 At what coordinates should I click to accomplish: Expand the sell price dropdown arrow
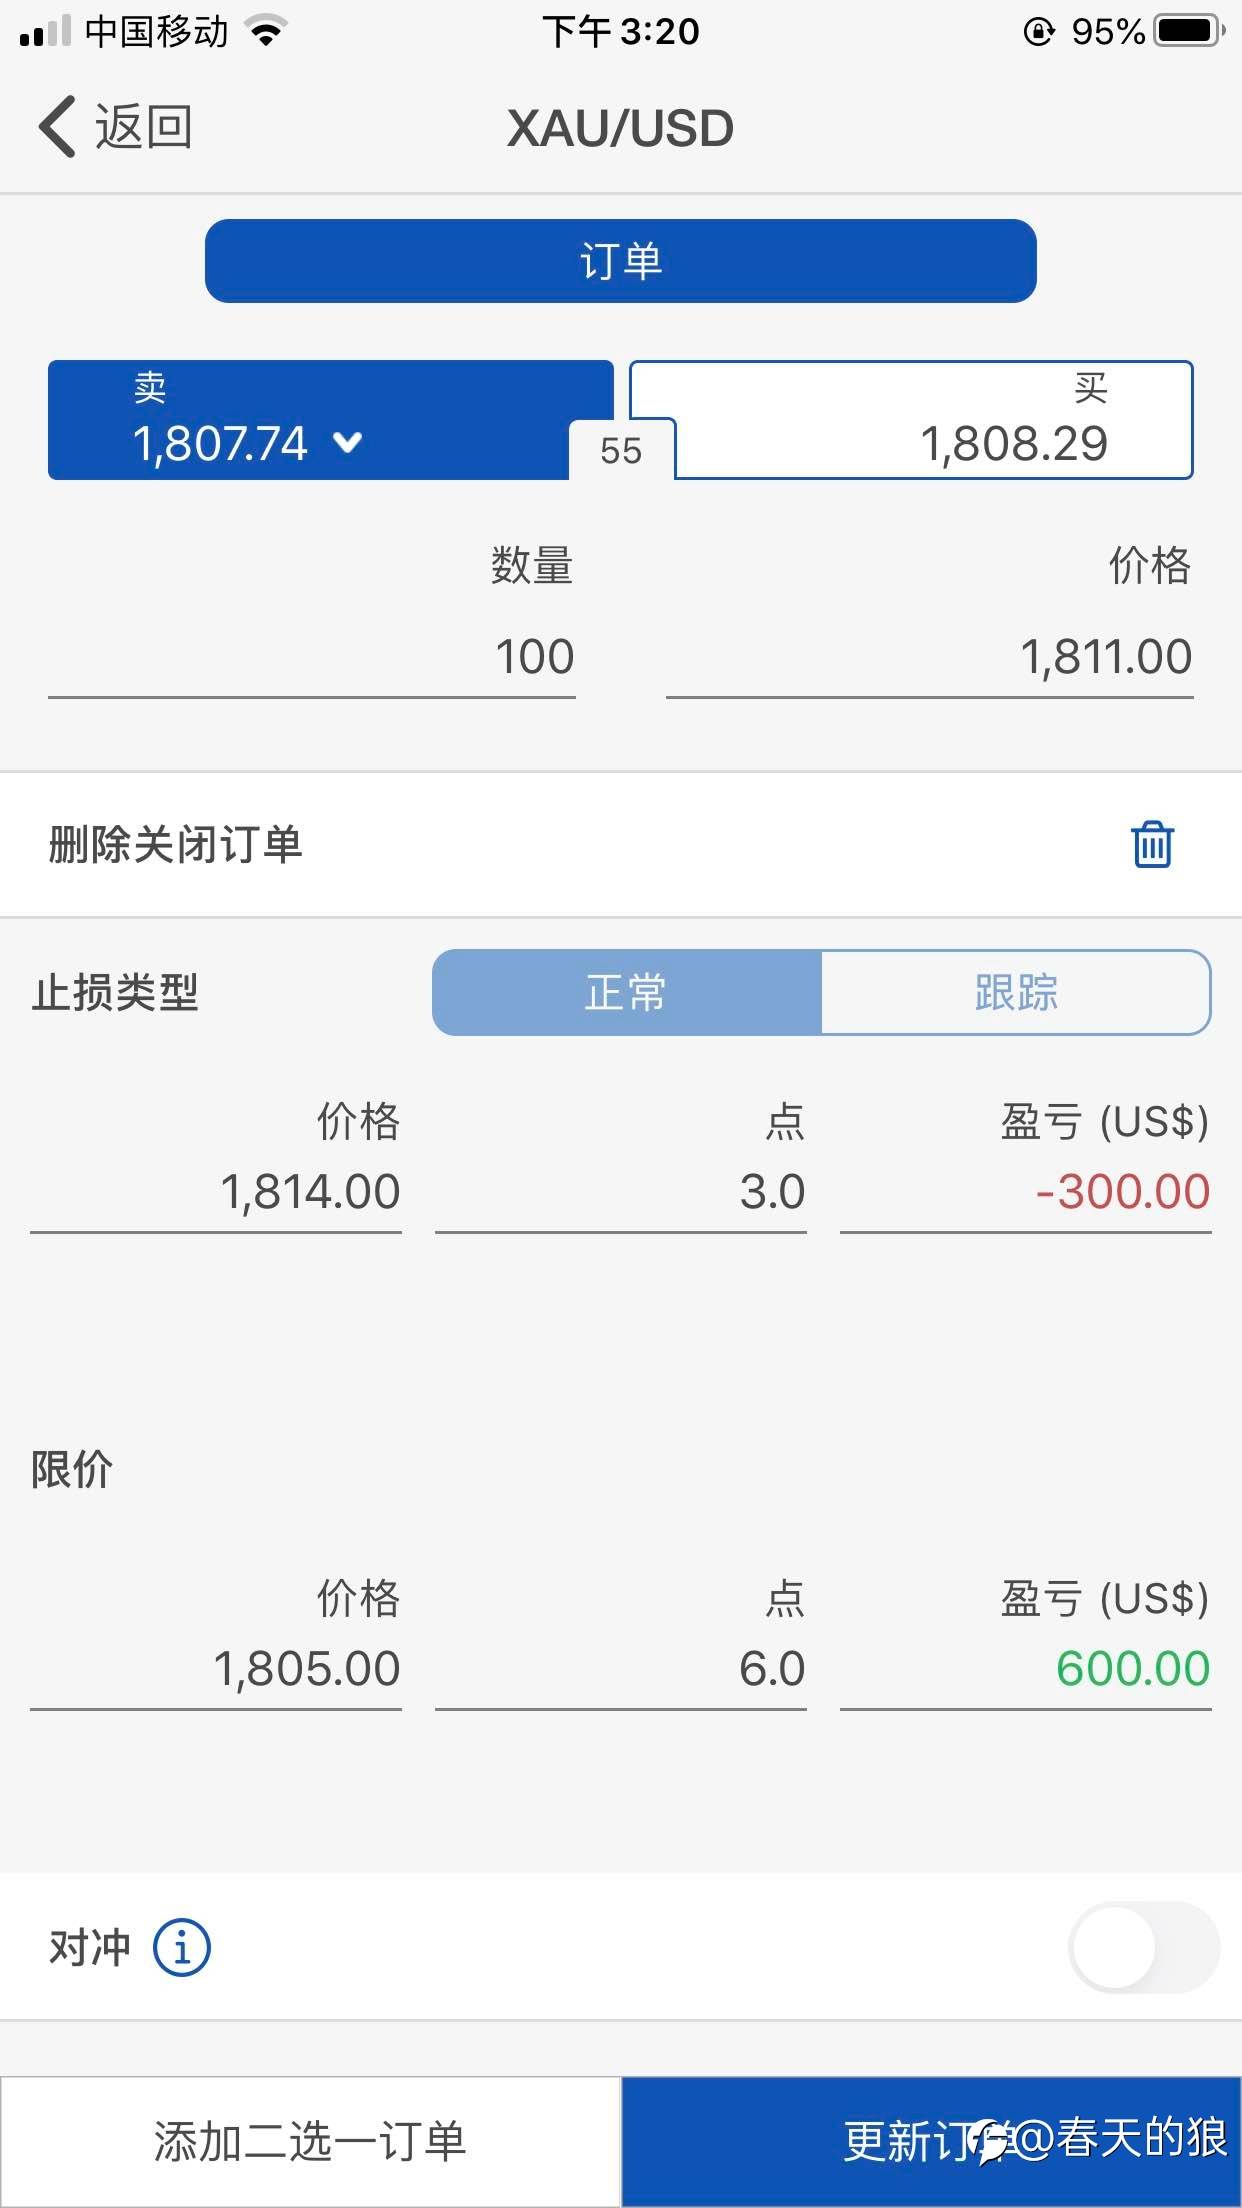coord(348,442)
